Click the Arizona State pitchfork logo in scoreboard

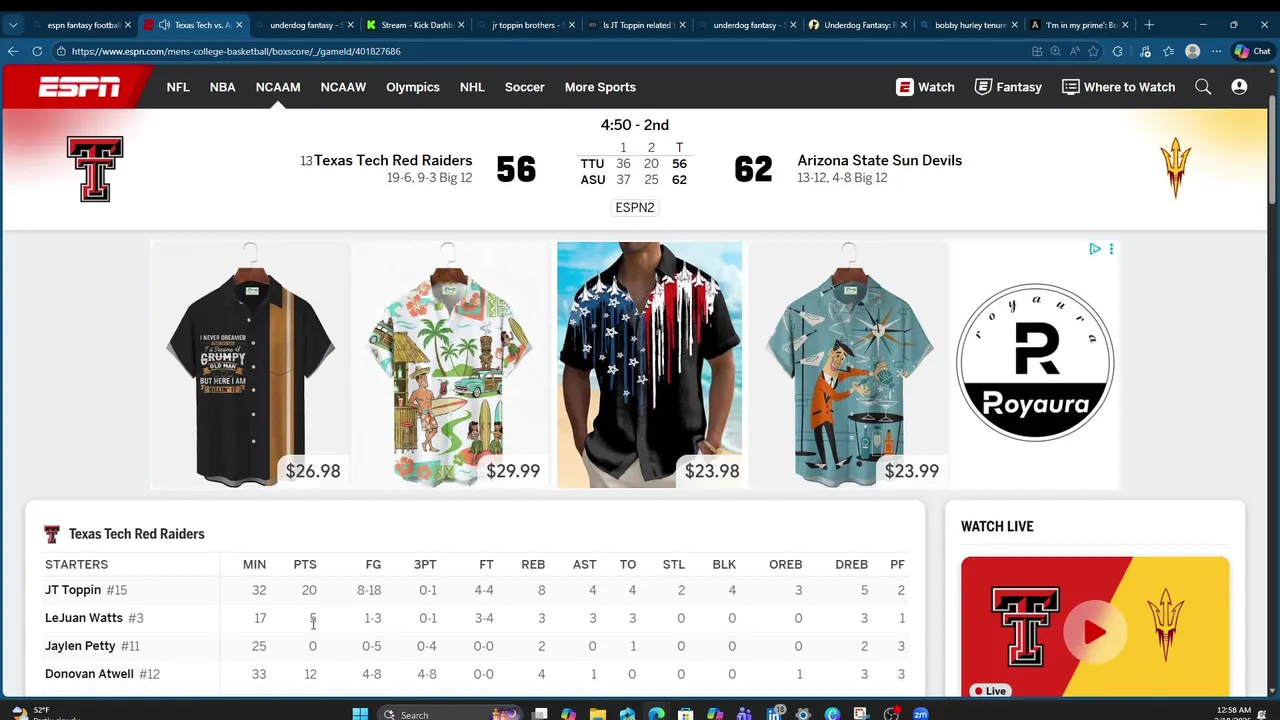coord(1175,168)
